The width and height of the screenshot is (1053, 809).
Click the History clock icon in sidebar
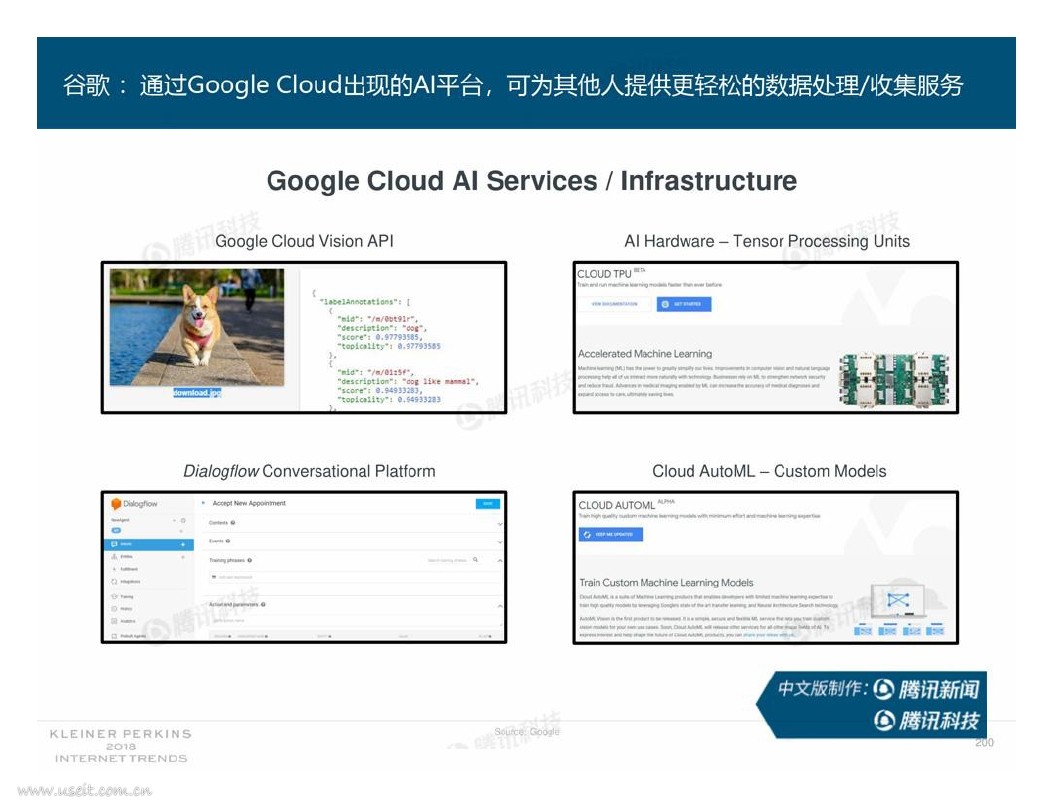(114, 608)
